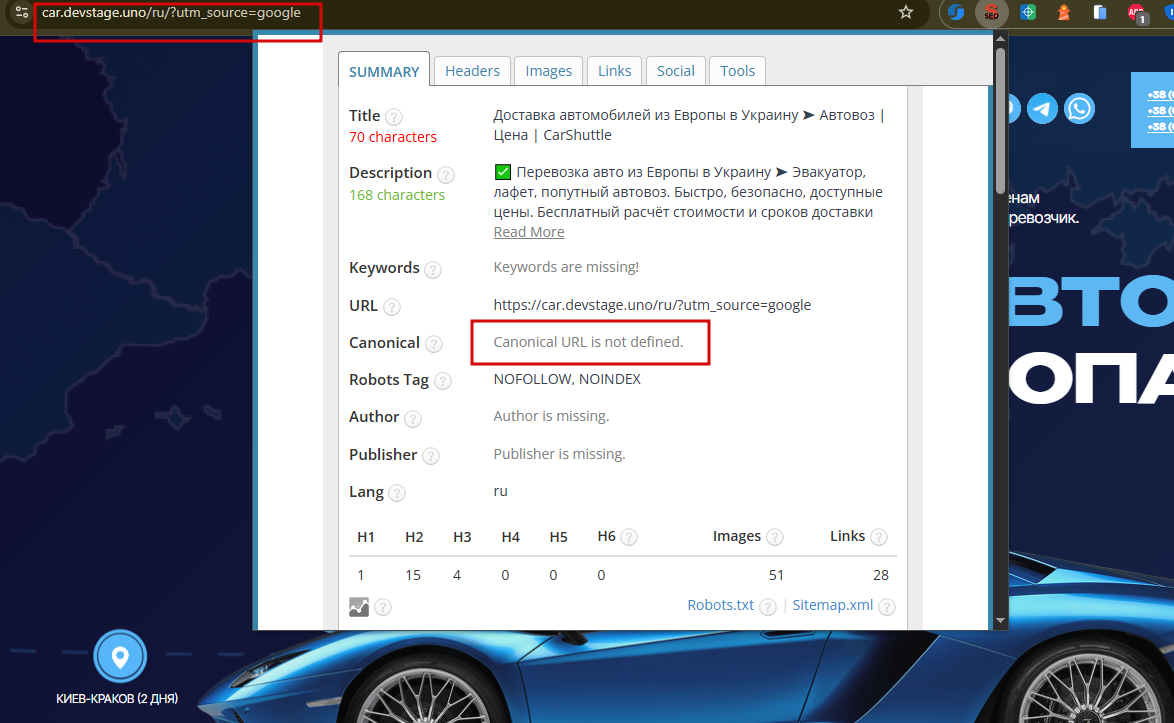Click the bookmark star icon in address bar
This screenshot has height=723, width=1174.
pos(906,13)
